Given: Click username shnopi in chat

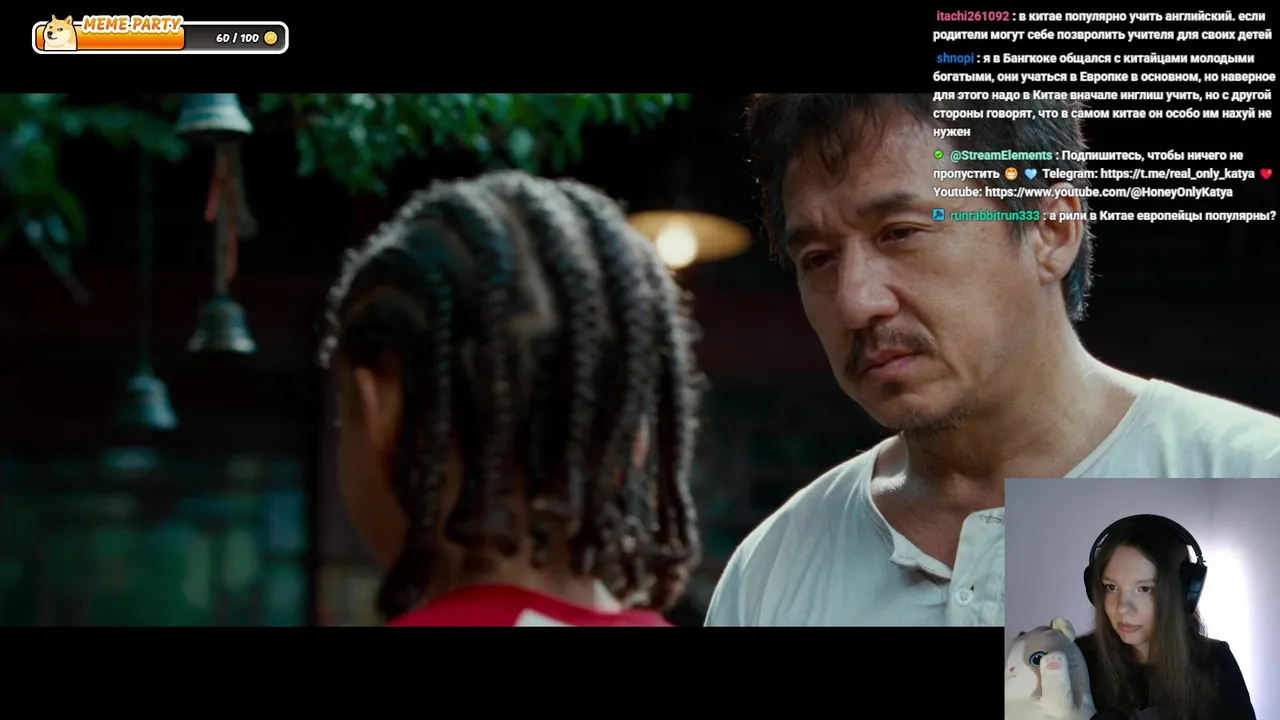Looking at the screenshot, I should click(x=955, y=58).
